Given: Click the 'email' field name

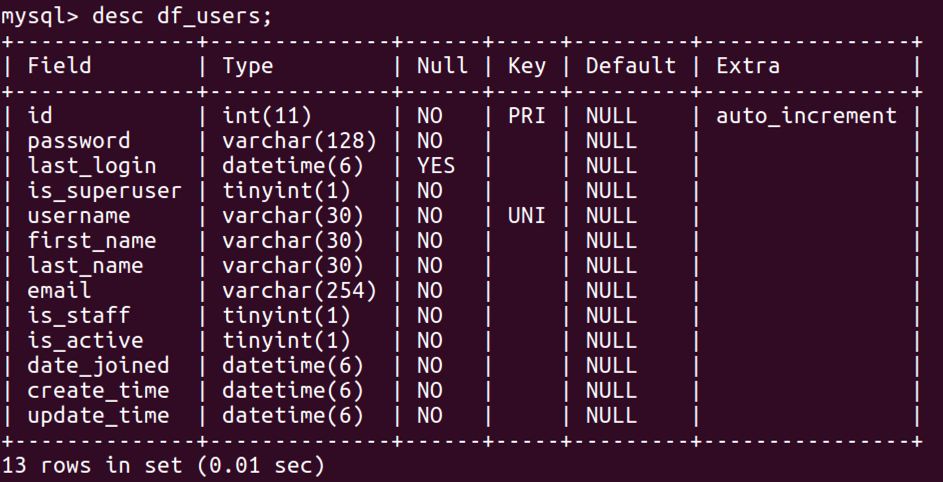Looking at the screenshot, I should tap(59, 291).
